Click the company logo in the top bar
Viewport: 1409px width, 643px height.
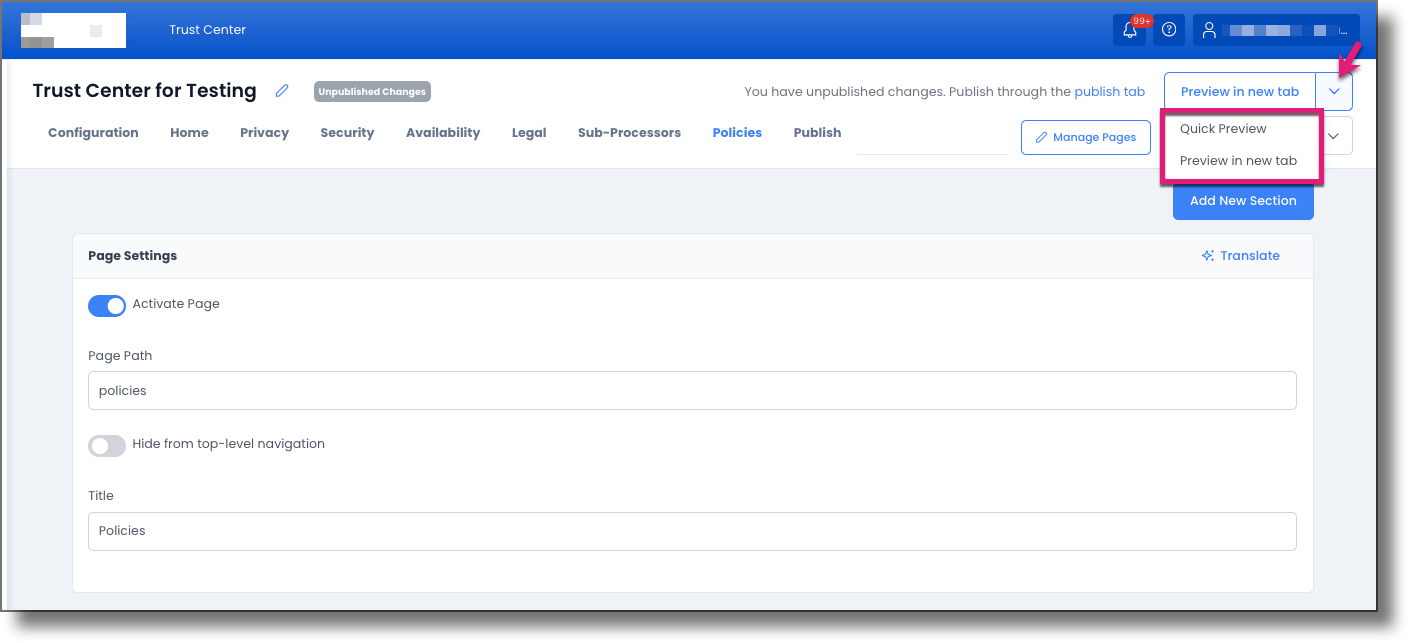coord(73,30)
